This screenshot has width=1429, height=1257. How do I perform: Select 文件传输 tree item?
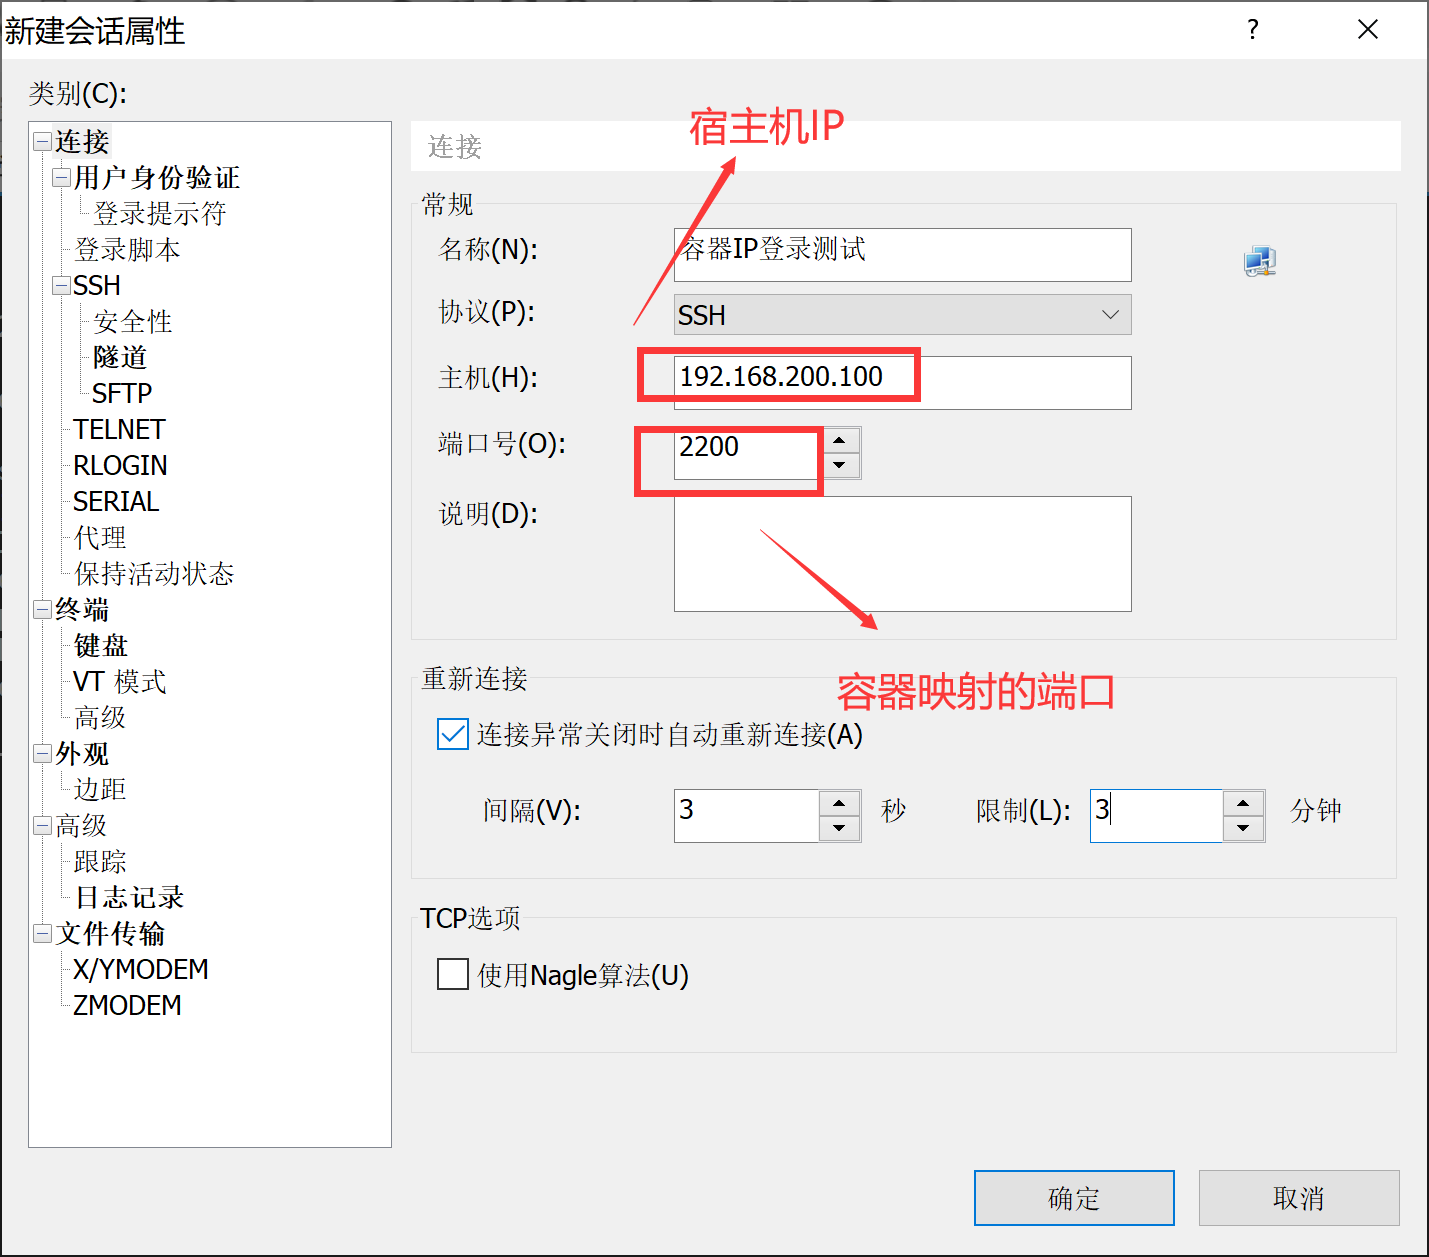[110, 934]
